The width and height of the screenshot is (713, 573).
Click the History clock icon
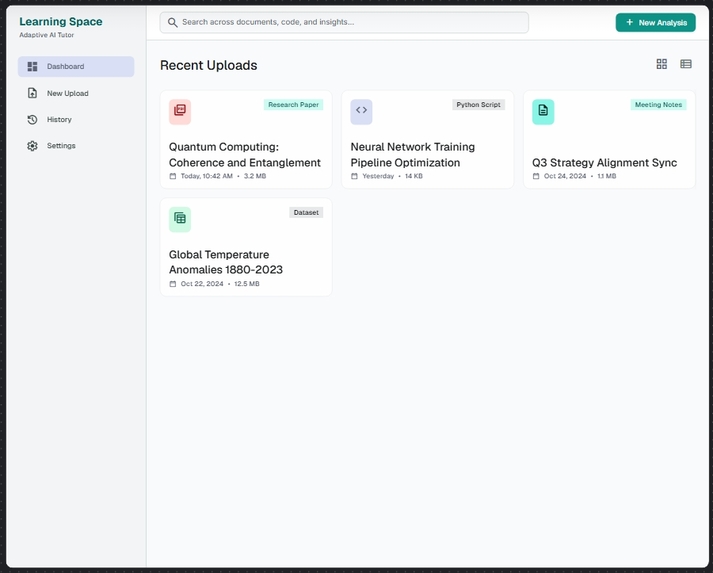pyautogui.click(x=32, y=120)
